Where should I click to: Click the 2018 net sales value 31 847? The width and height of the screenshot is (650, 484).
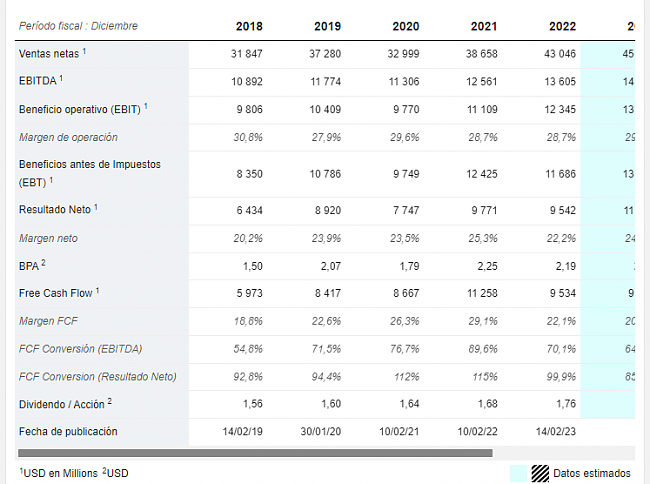tap(247, 54)
